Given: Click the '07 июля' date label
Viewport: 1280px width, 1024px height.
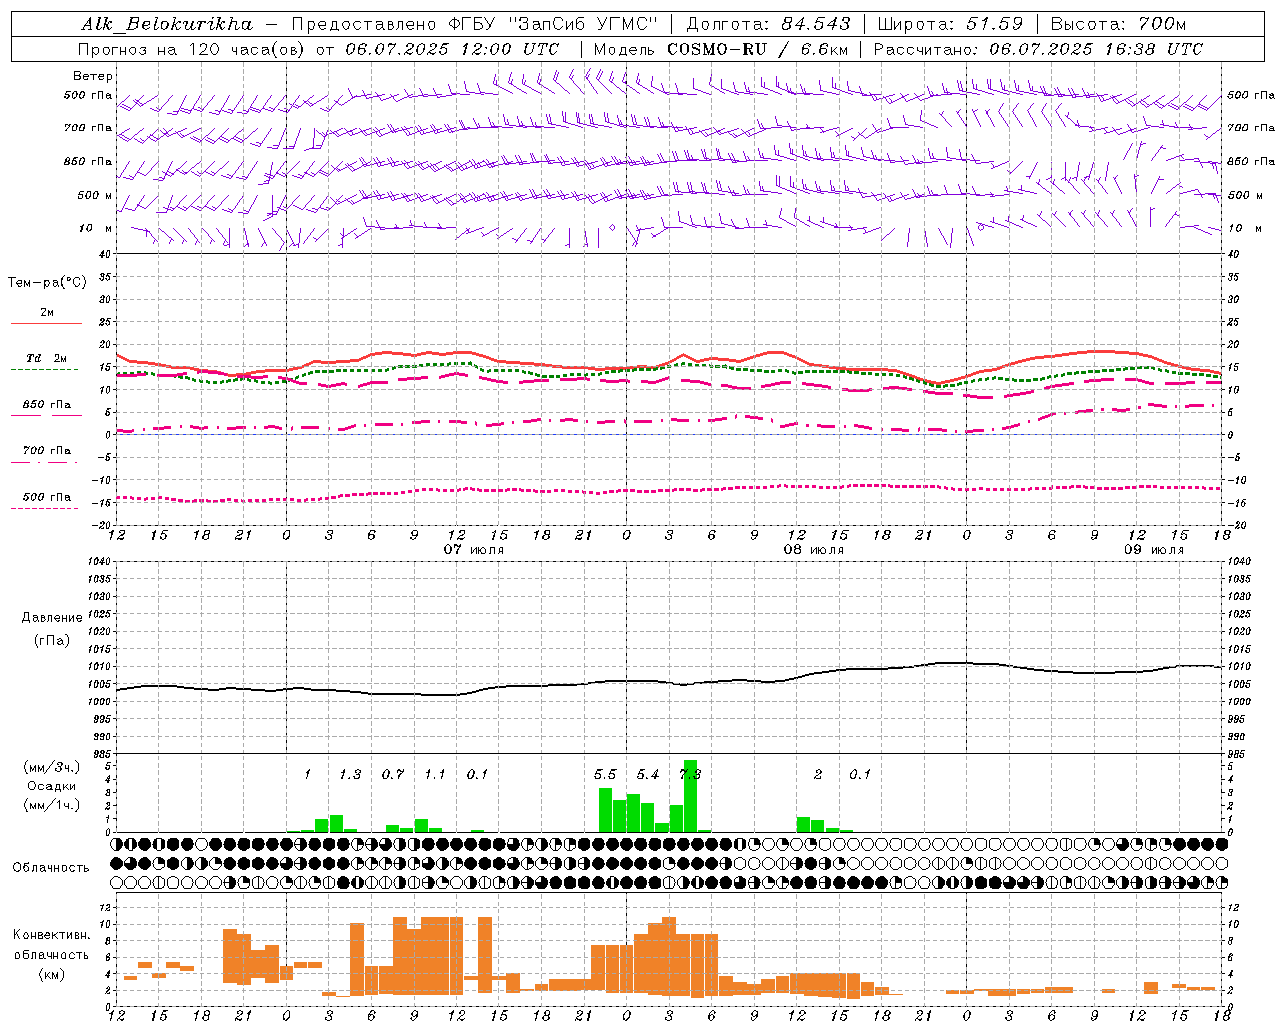Looking at the screenshot, I should [474, 550].
